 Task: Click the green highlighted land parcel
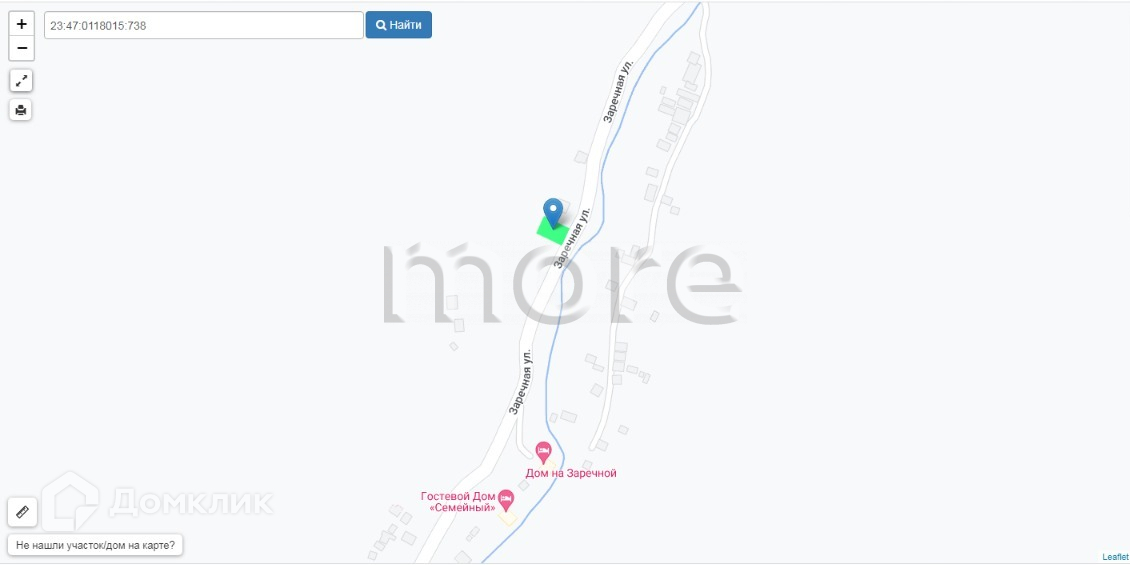point(553,231)
